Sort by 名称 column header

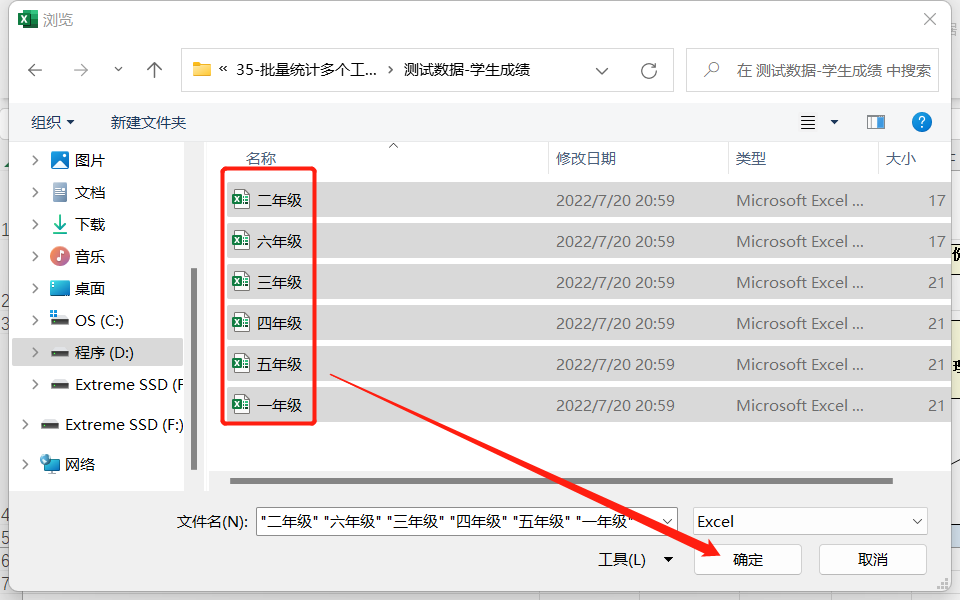tap(261, 159)
